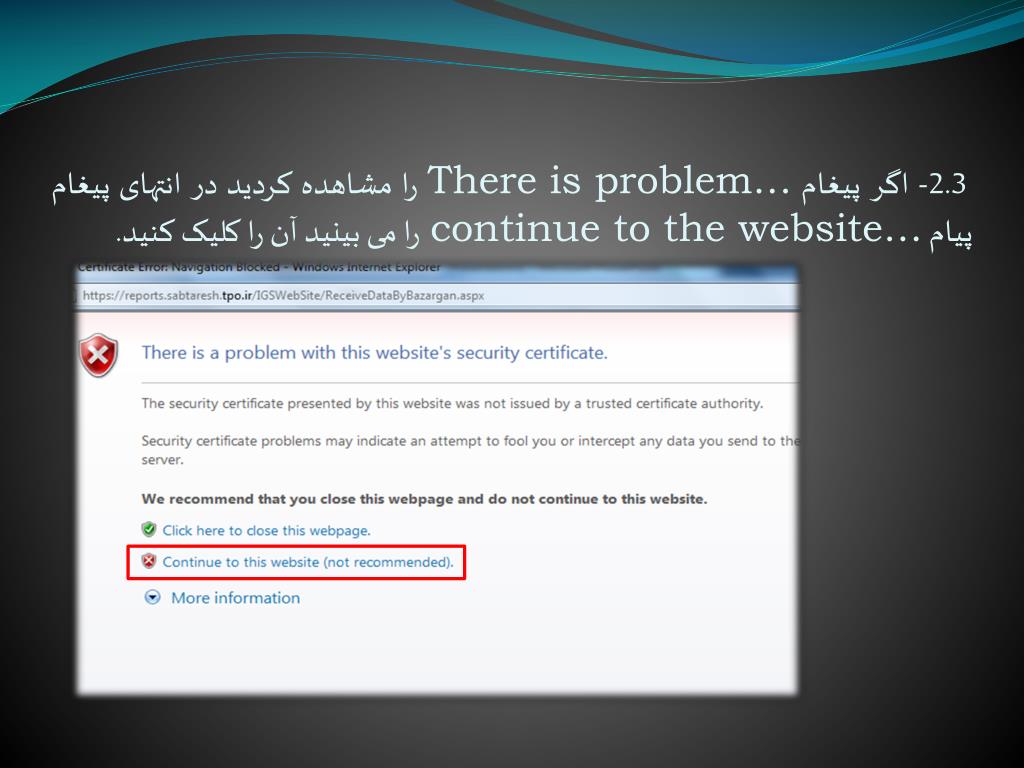Click the address bar with reports.sabtaresh URL
Image resolution: width=1024 pixels, height=768 pixels.
tap(438, 296)
